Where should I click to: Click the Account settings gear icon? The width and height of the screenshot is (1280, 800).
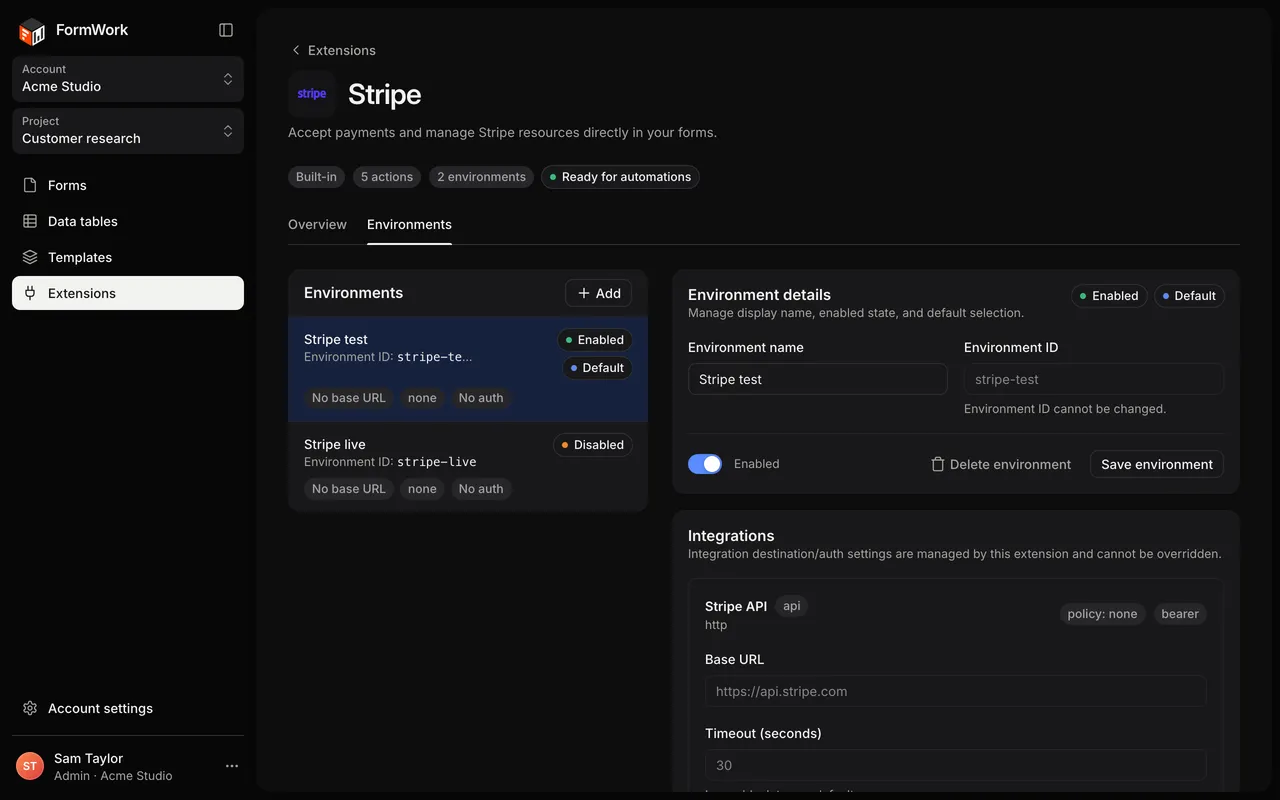coord(30,708)
